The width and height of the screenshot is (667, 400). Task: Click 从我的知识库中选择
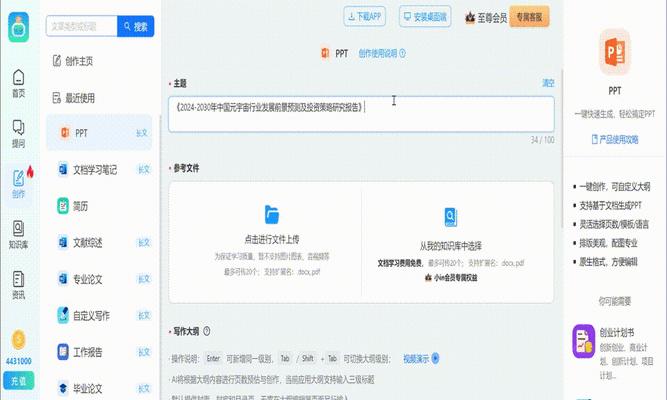click(x=450, y=246)
